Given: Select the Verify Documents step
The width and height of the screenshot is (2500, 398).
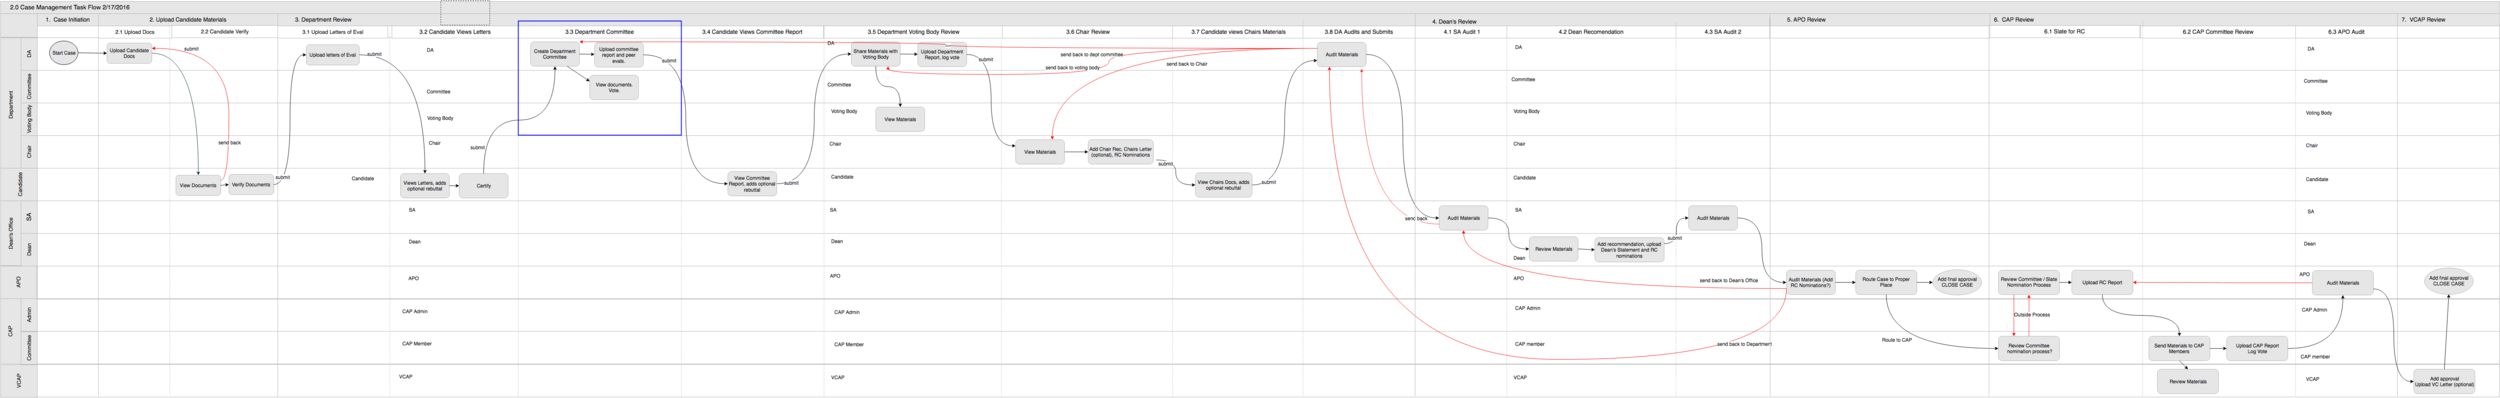Looking at the screenshot, I should [x=251, y=185].
